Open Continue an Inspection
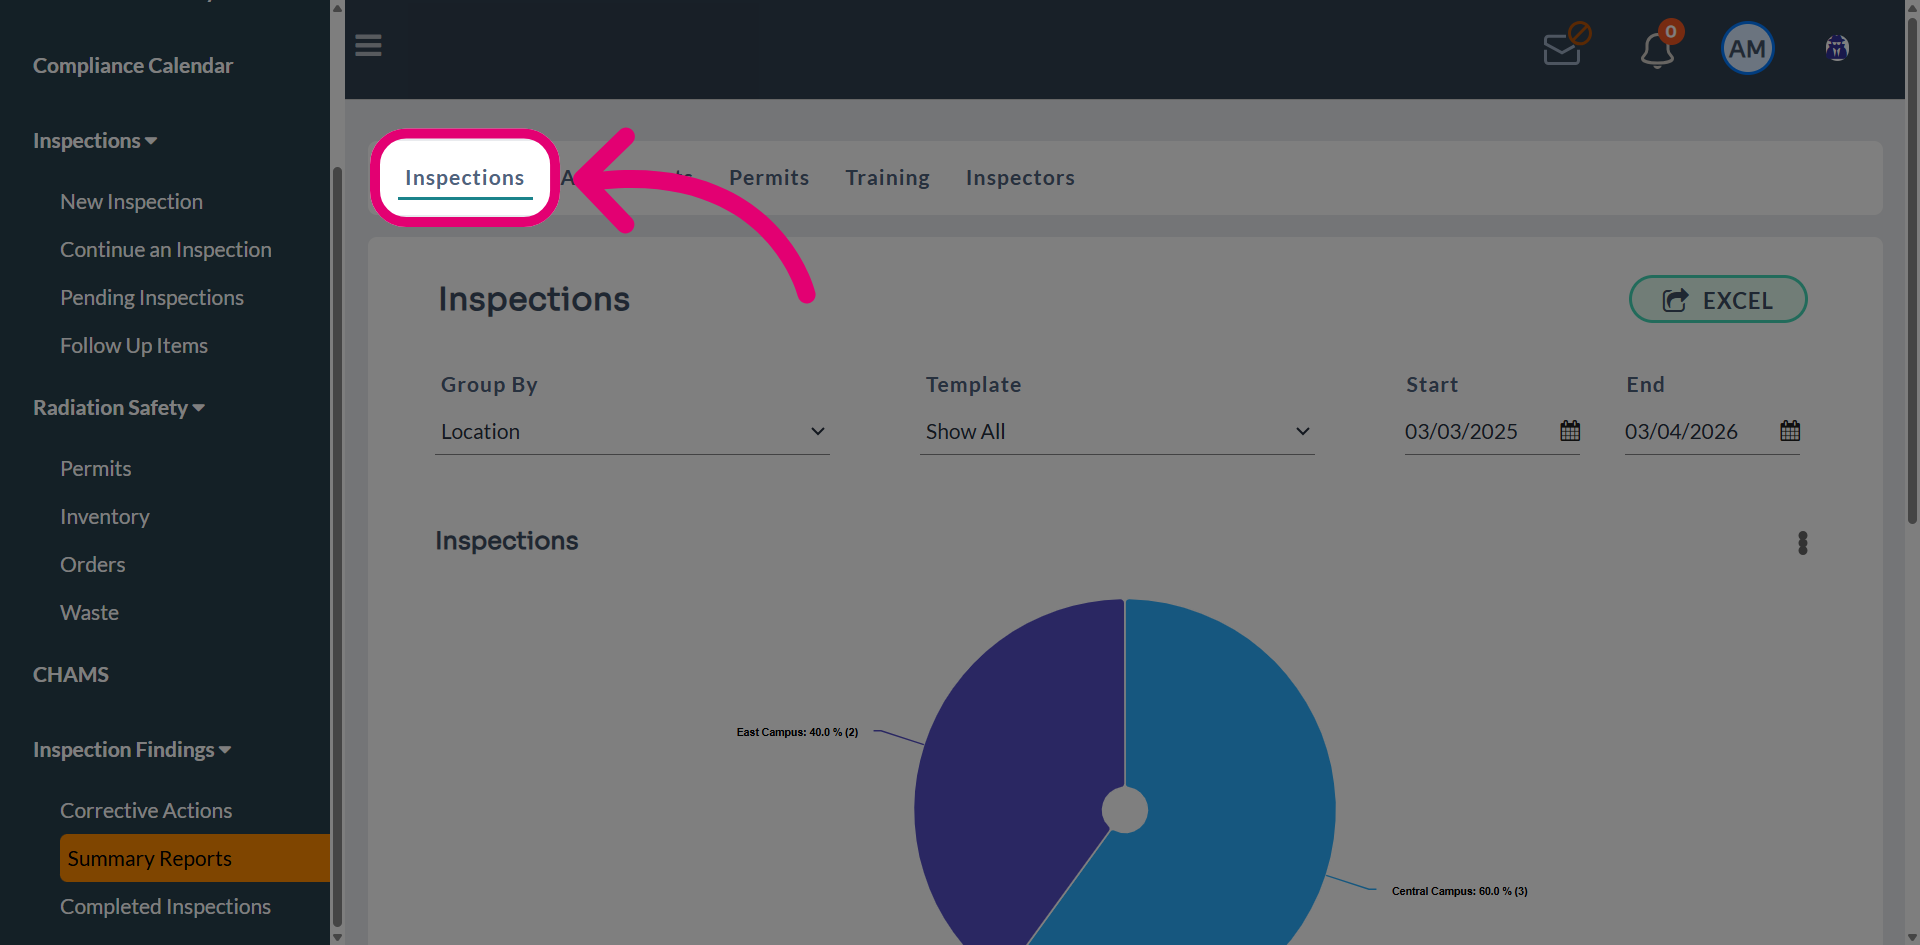 click(x=166, y=250)
